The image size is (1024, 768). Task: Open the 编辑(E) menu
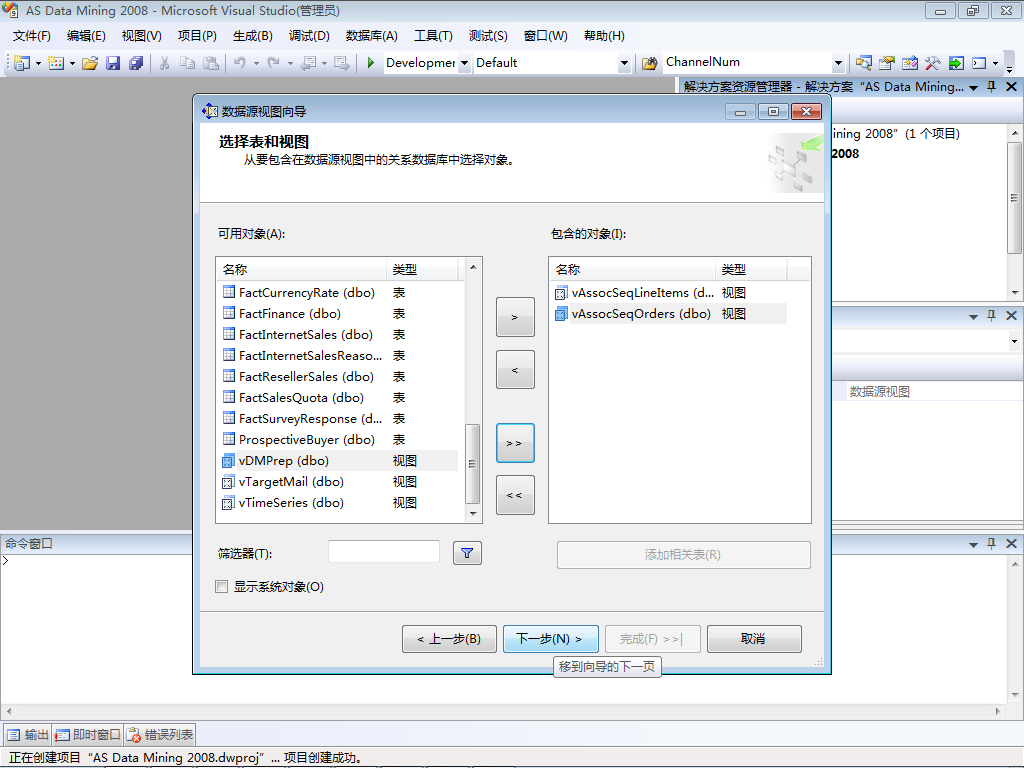(86, 36)
